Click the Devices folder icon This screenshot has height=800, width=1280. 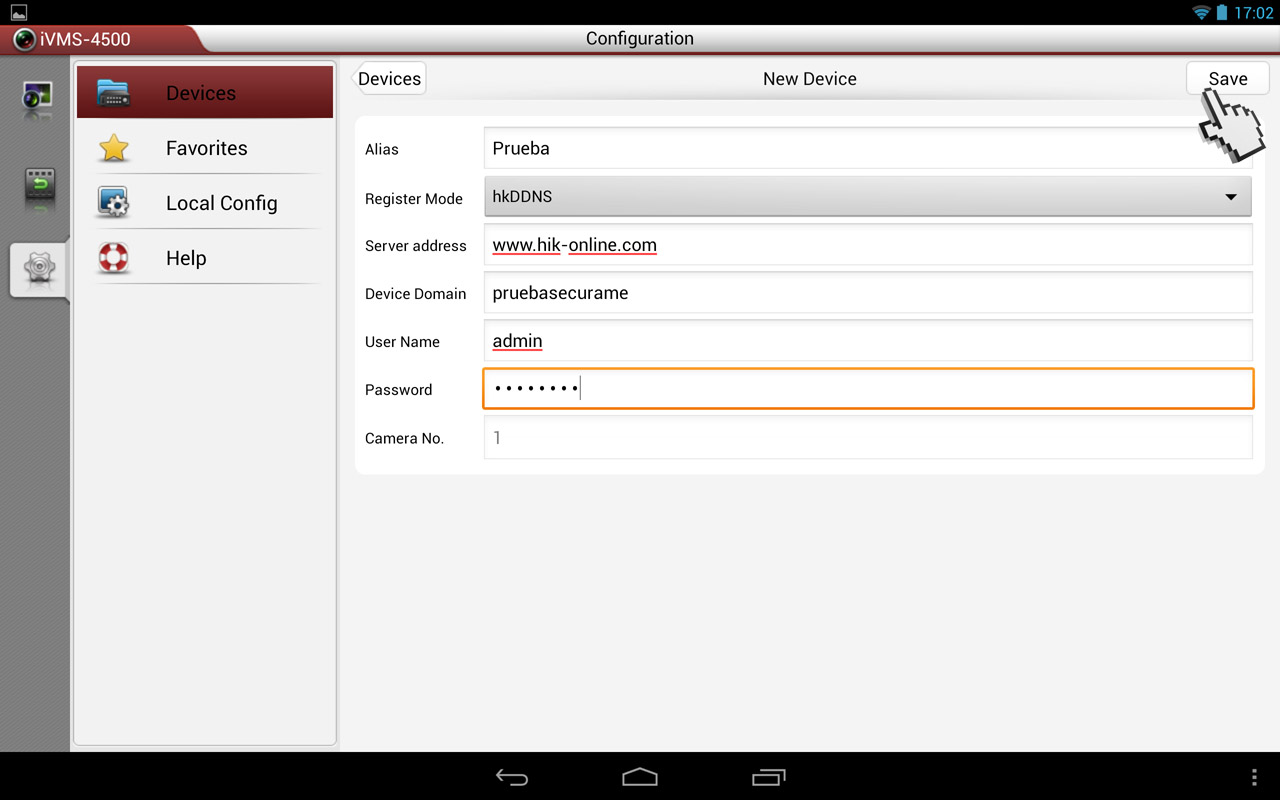(x=114, y=93)
